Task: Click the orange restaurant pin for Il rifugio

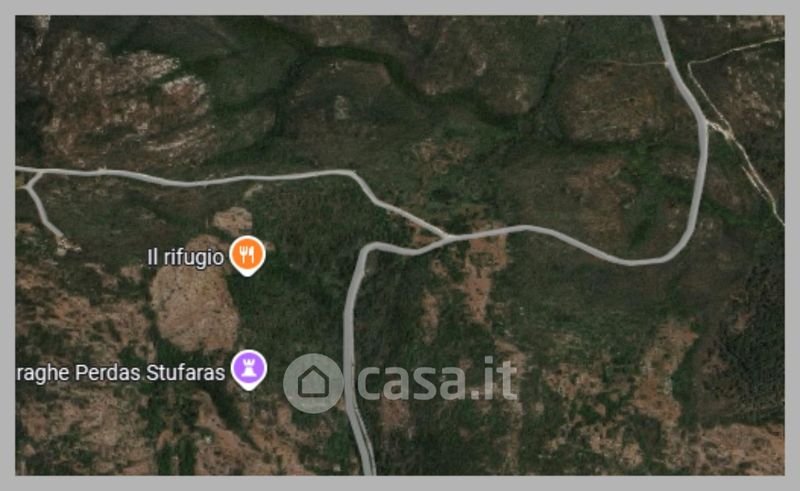Action: pyautogui.click(x=247, y=255)
